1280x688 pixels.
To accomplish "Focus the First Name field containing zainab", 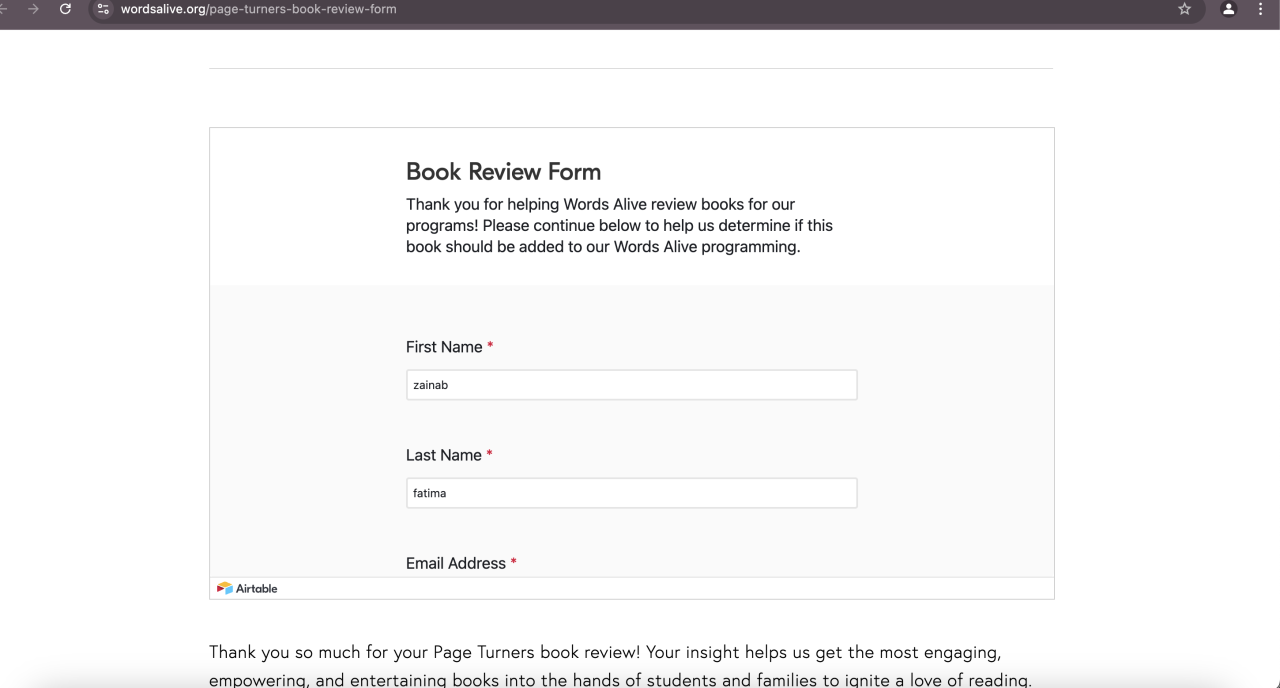I will click(631, 385).
